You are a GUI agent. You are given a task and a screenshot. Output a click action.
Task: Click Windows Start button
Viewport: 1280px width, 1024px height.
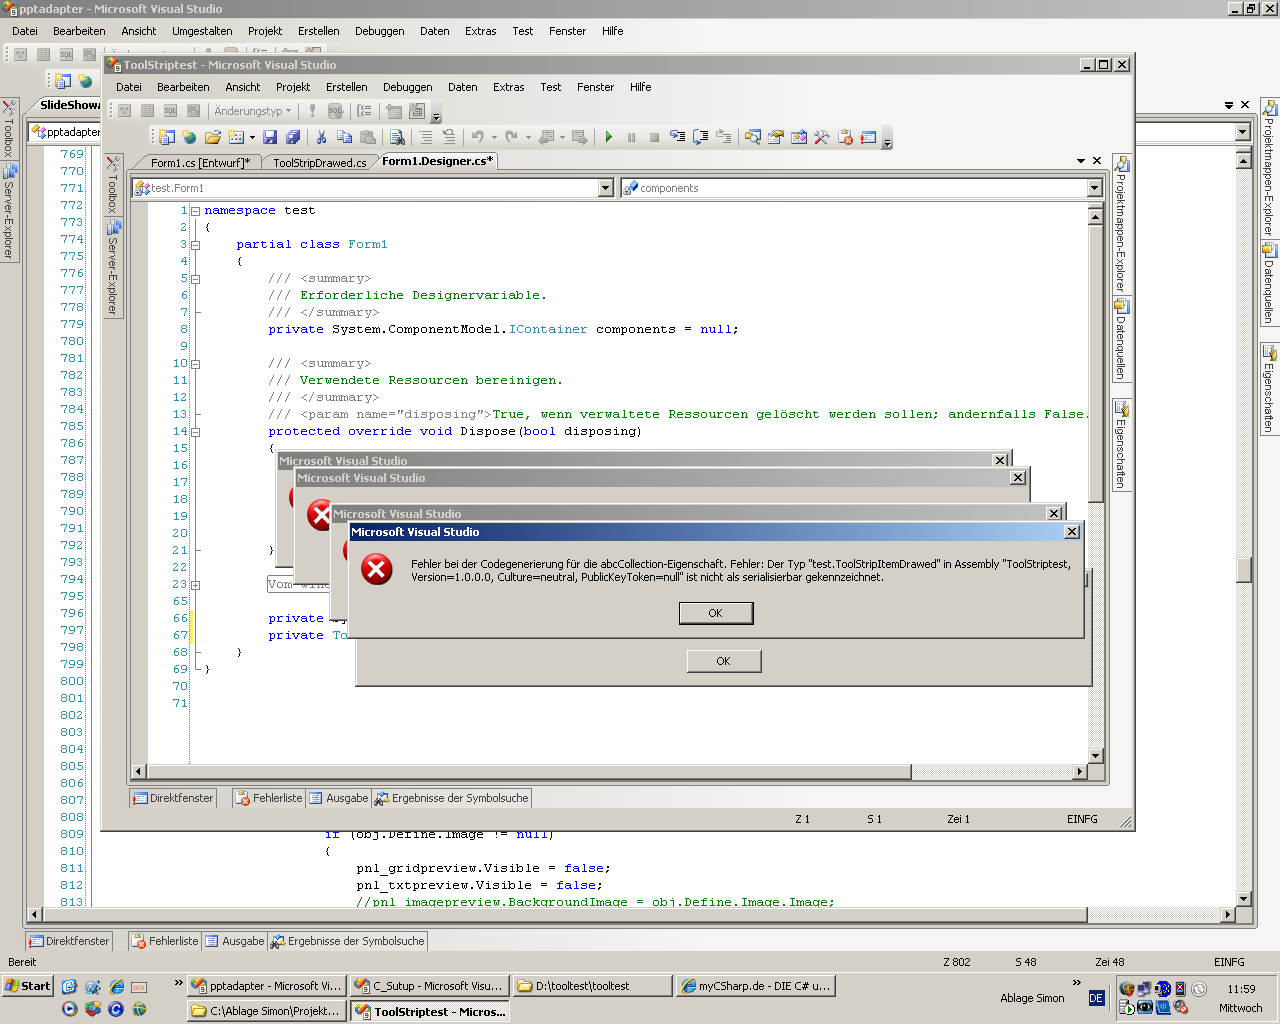(28, 986)
